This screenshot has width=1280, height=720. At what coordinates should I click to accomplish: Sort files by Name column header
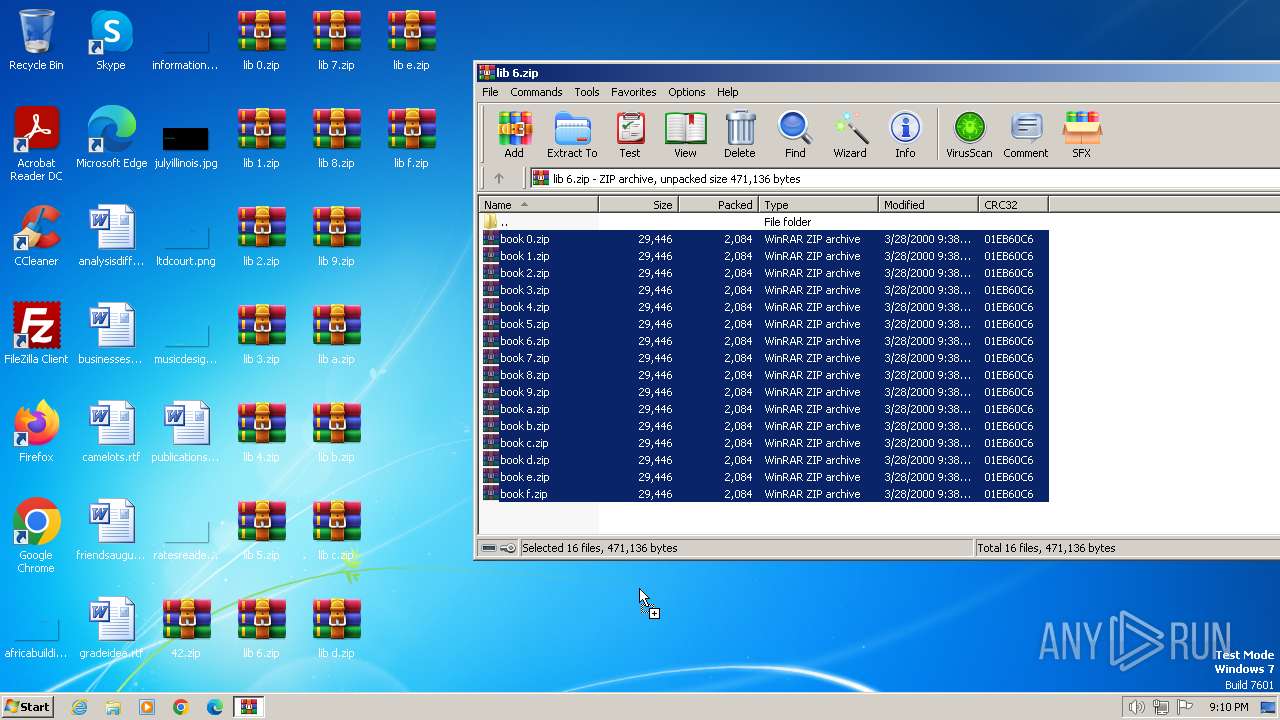[x=538, y=205]
